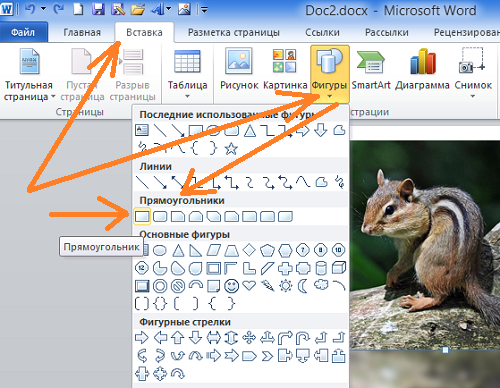Insert the smiley face shape
The width and height of the screenshot is (500, 388).
click(x=231, y=286)
